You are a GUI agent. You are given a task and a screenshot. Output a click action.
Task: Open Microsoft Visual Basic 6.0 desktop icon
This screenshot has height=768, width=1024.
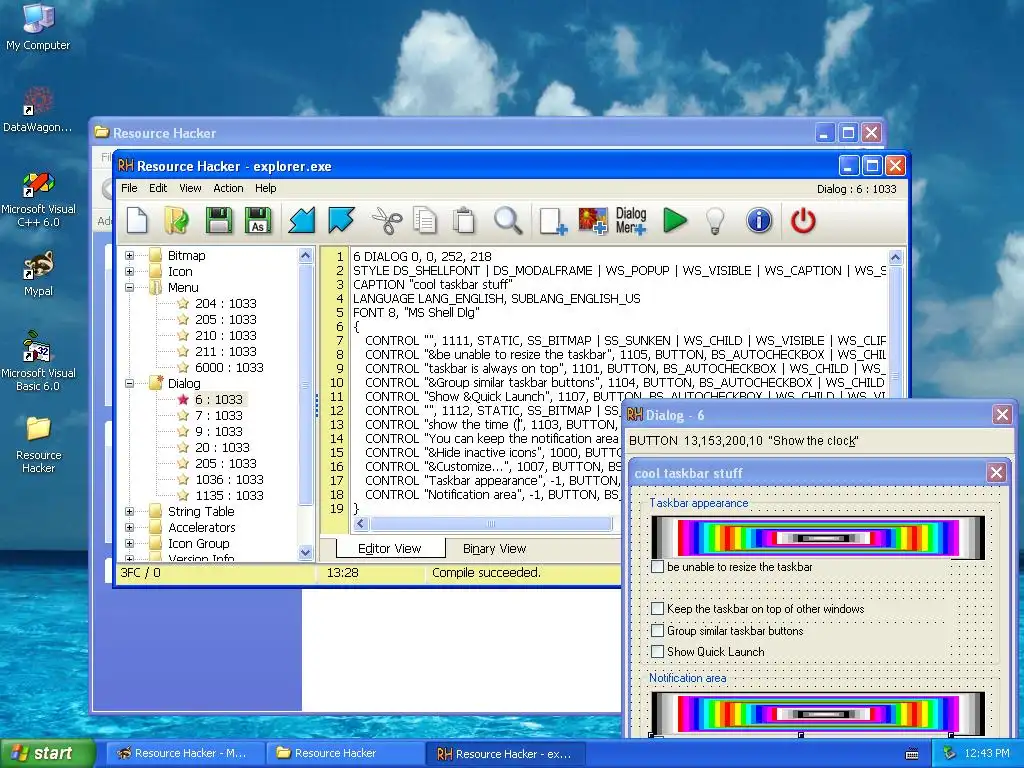click(x=39, y=361)
